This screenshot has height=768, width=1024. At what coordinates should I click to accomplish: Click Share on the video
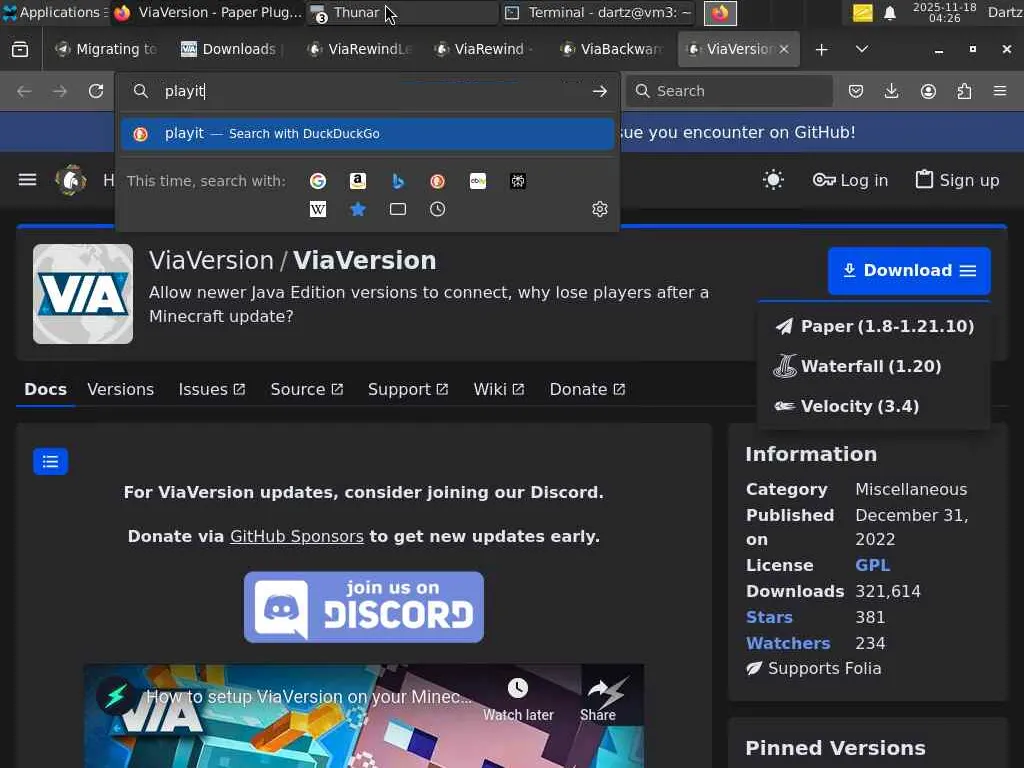pos(598,700)
